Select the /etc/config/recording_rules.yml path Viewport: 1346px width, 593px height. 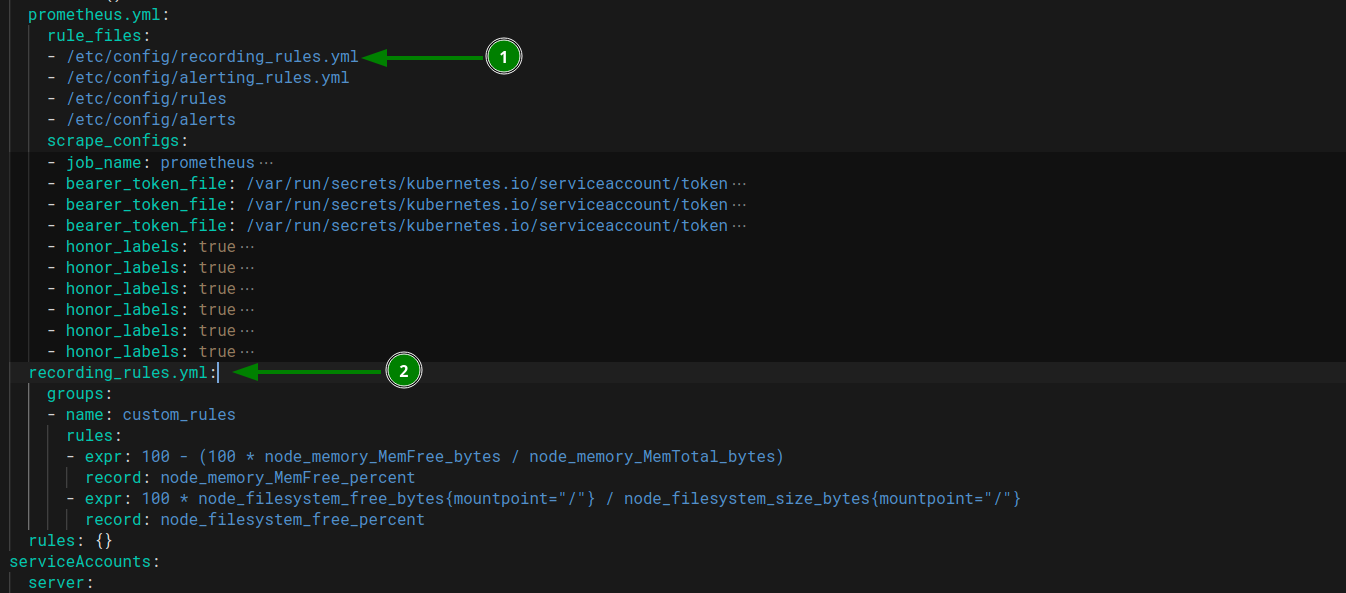[213, 56]
